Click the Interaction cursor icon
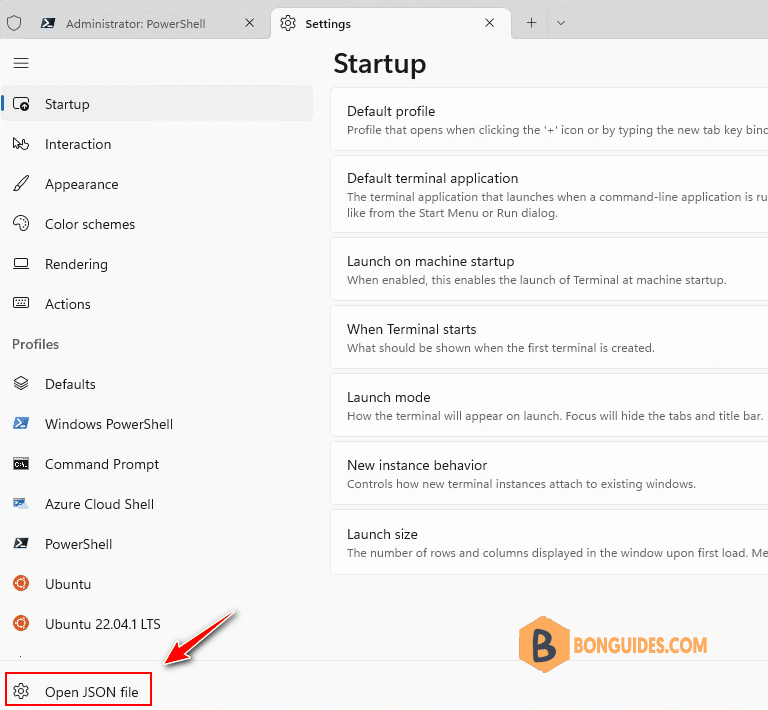This screenshot has width=768, height=710. (21, 144)
